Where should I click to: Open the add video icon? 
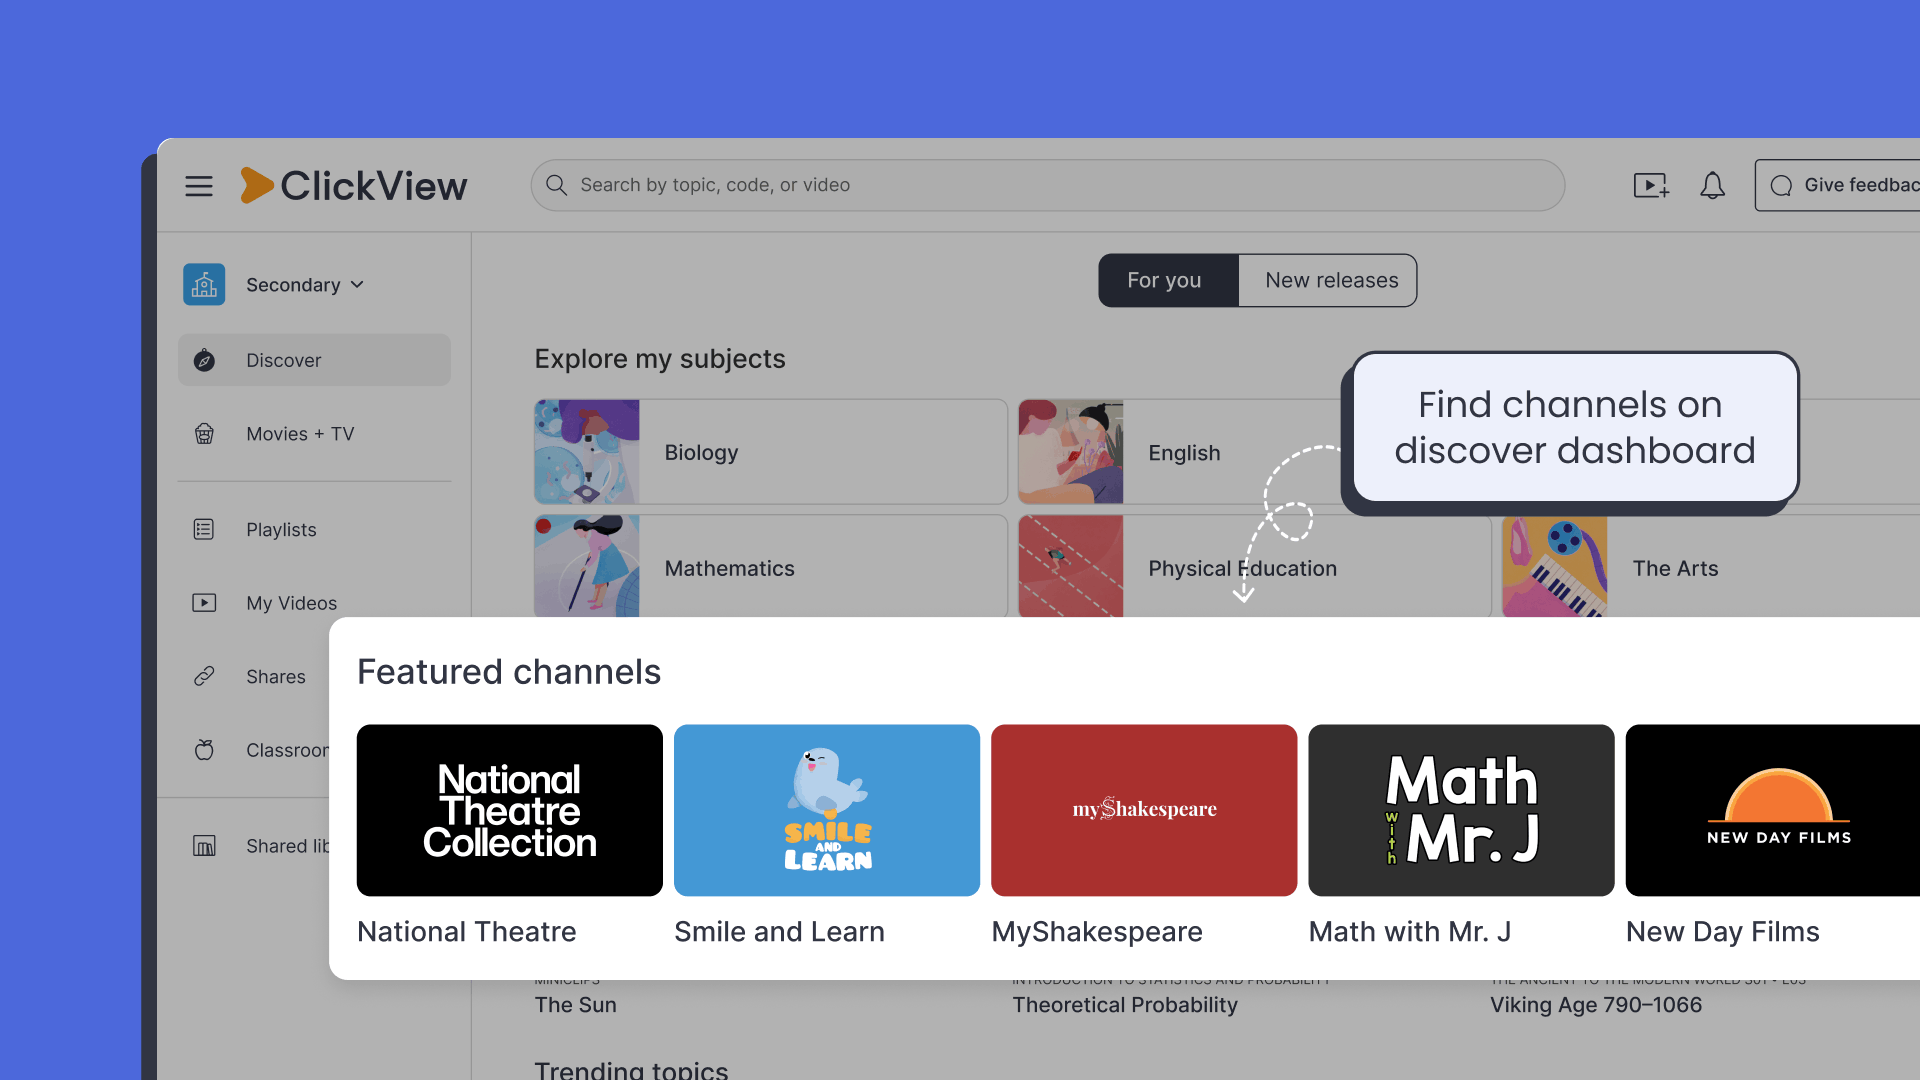click(1651, 185)
